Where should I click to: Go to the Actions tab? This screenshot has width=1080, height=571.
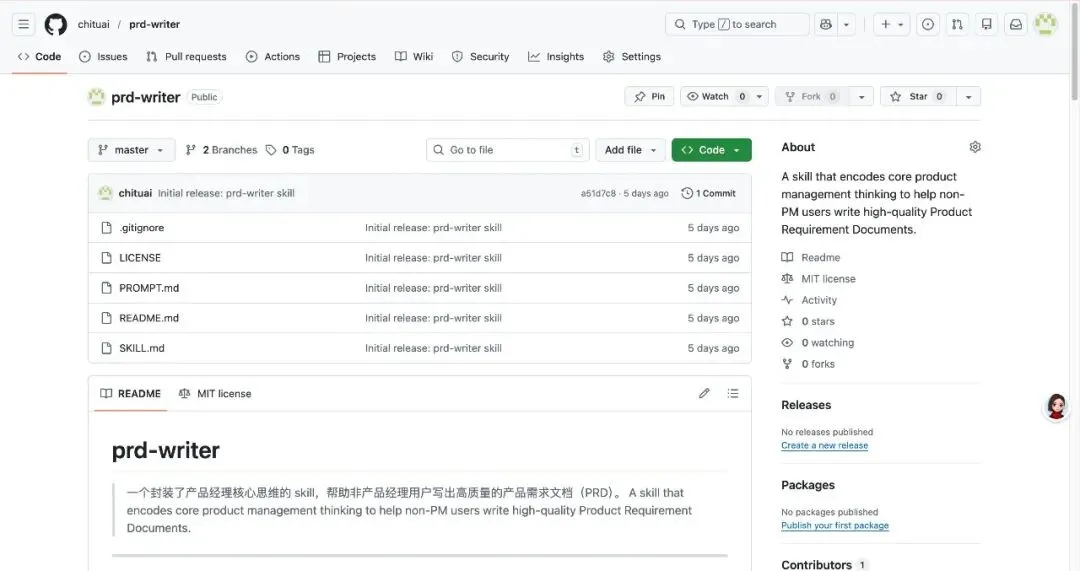pyautogui.click(x=273, y=56)
